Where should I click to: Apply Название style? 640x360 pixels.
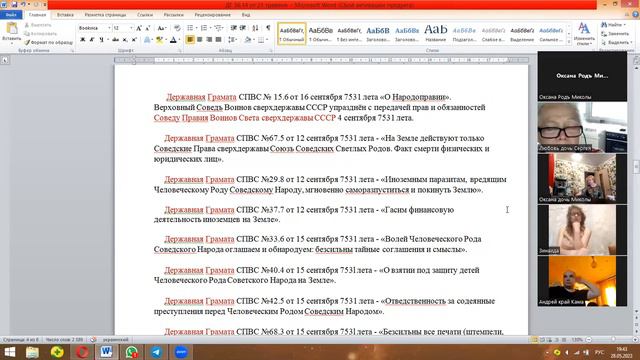(x=436, y=33)
